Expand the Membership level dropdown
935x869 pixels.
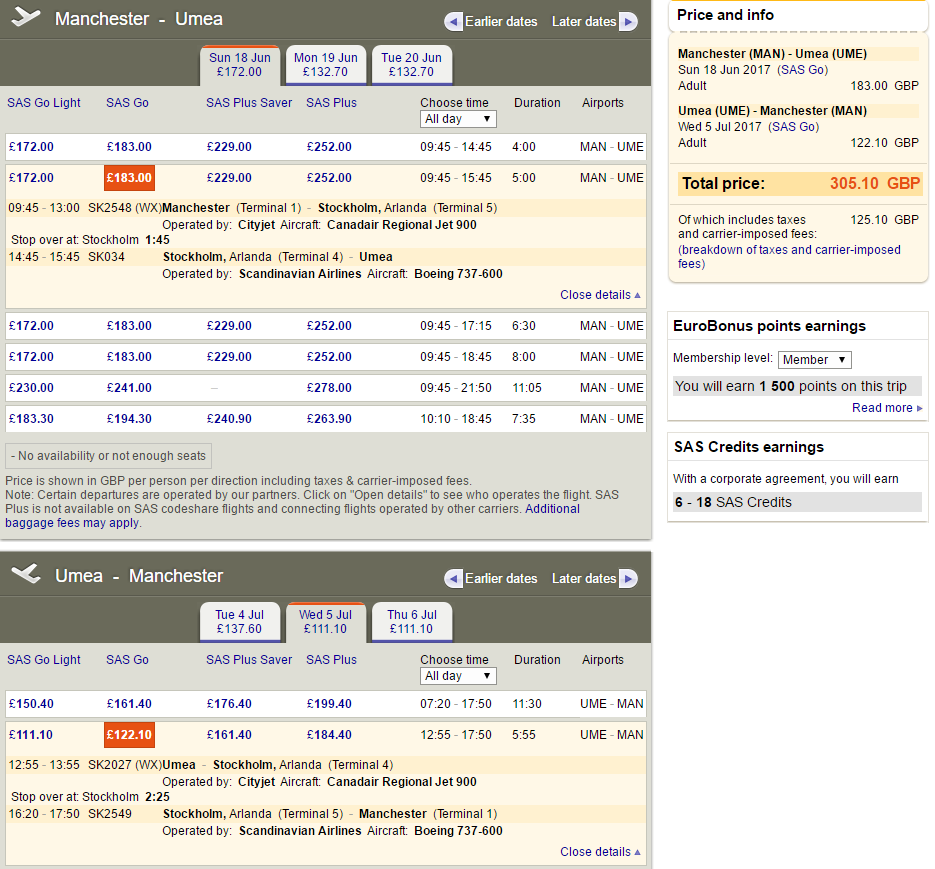pyautogui.click(x=815, y=360)
